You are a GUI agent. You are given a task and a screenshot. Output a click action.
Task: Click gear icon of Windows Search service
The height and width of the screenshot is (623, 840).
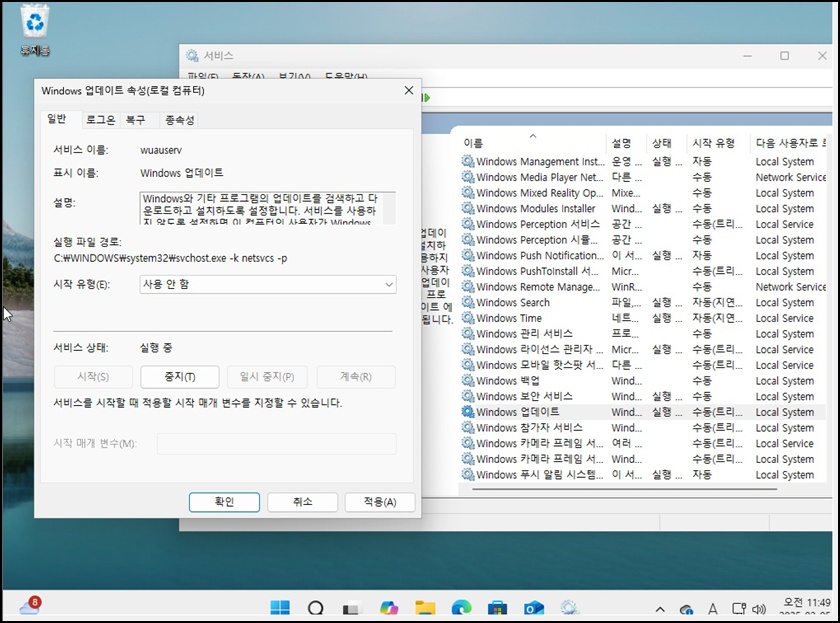468,302
